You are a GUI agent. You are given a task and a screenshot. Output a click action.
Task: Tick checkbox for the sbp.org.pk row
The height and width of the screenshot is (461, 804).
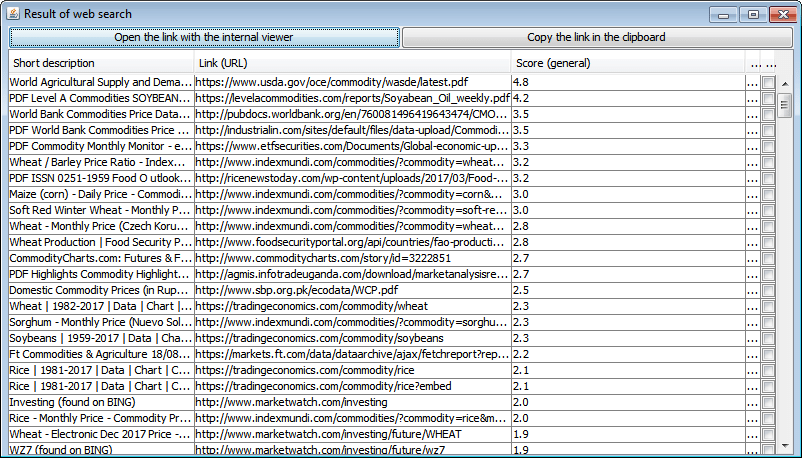768,291
